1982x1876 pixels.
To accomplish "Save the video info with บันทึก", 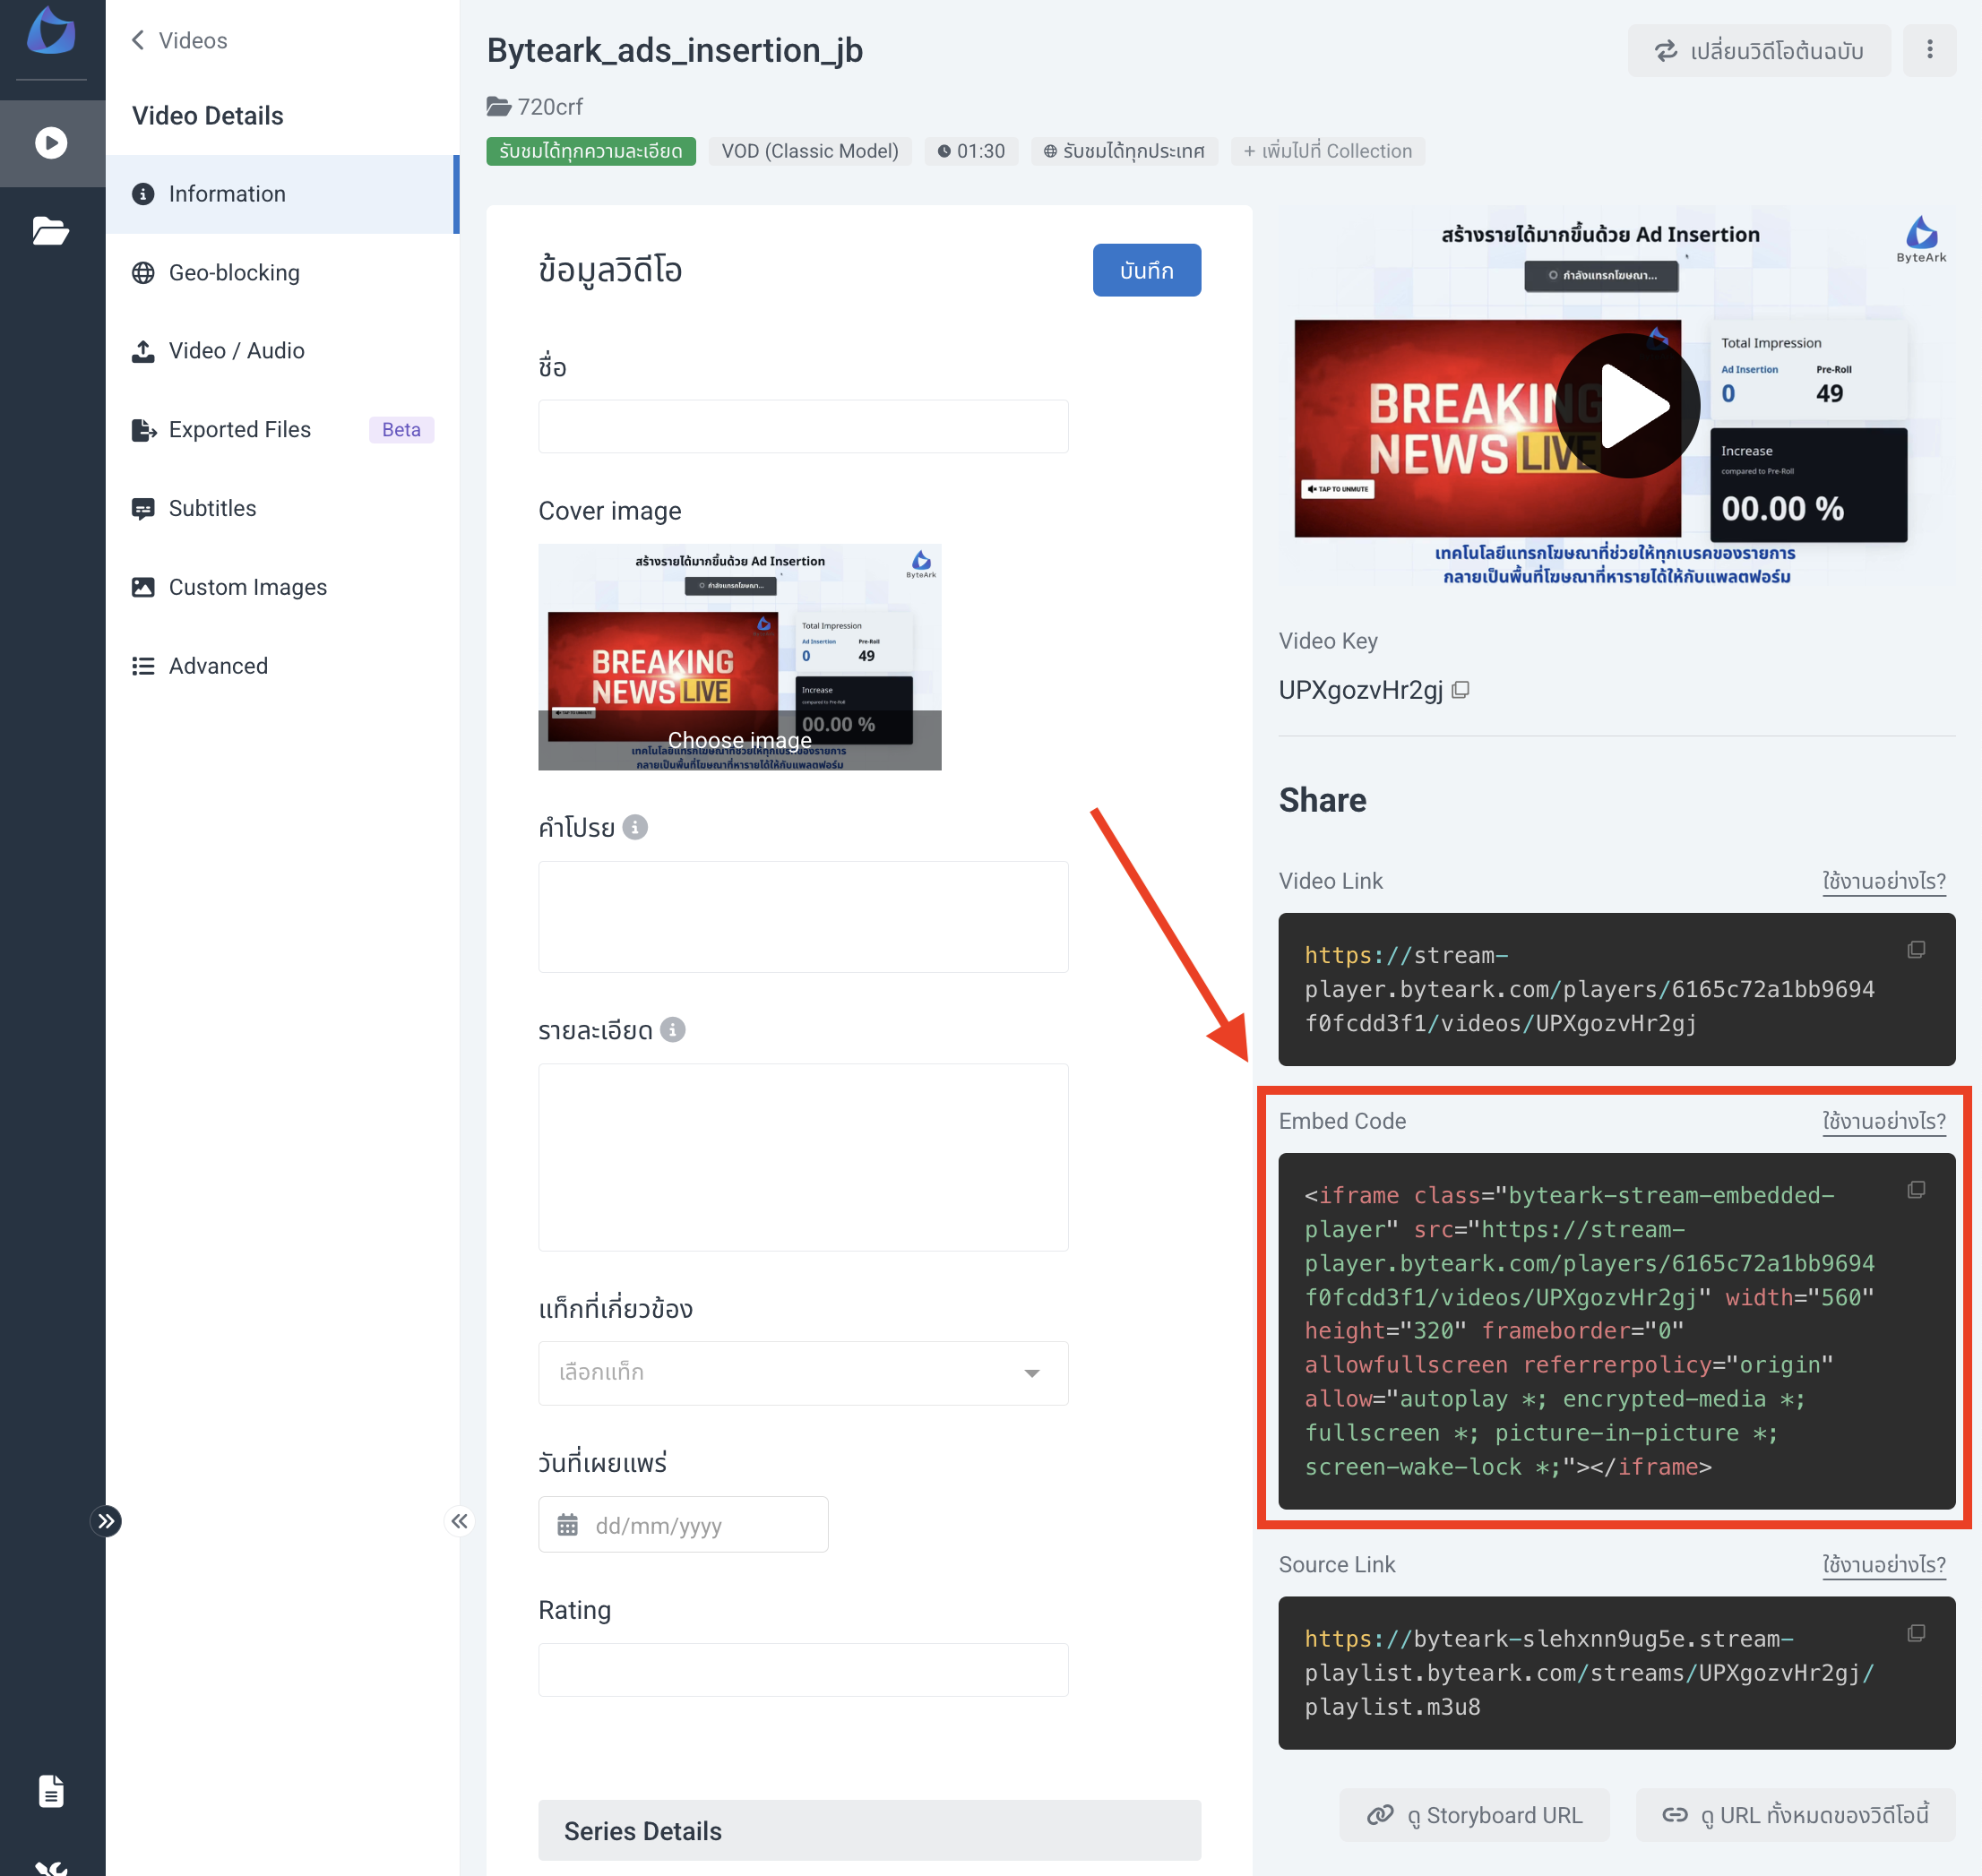I will 1146,270.
